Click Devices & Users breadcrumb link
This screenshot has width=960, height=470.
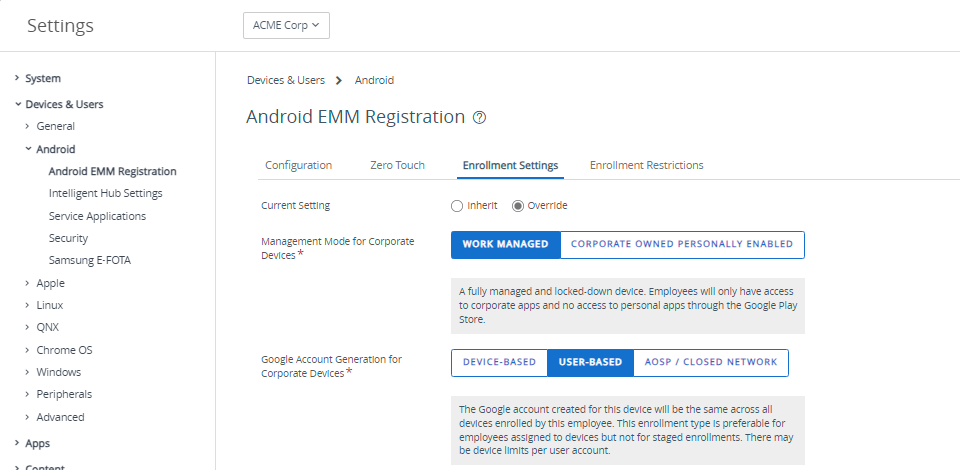(286, 80)
